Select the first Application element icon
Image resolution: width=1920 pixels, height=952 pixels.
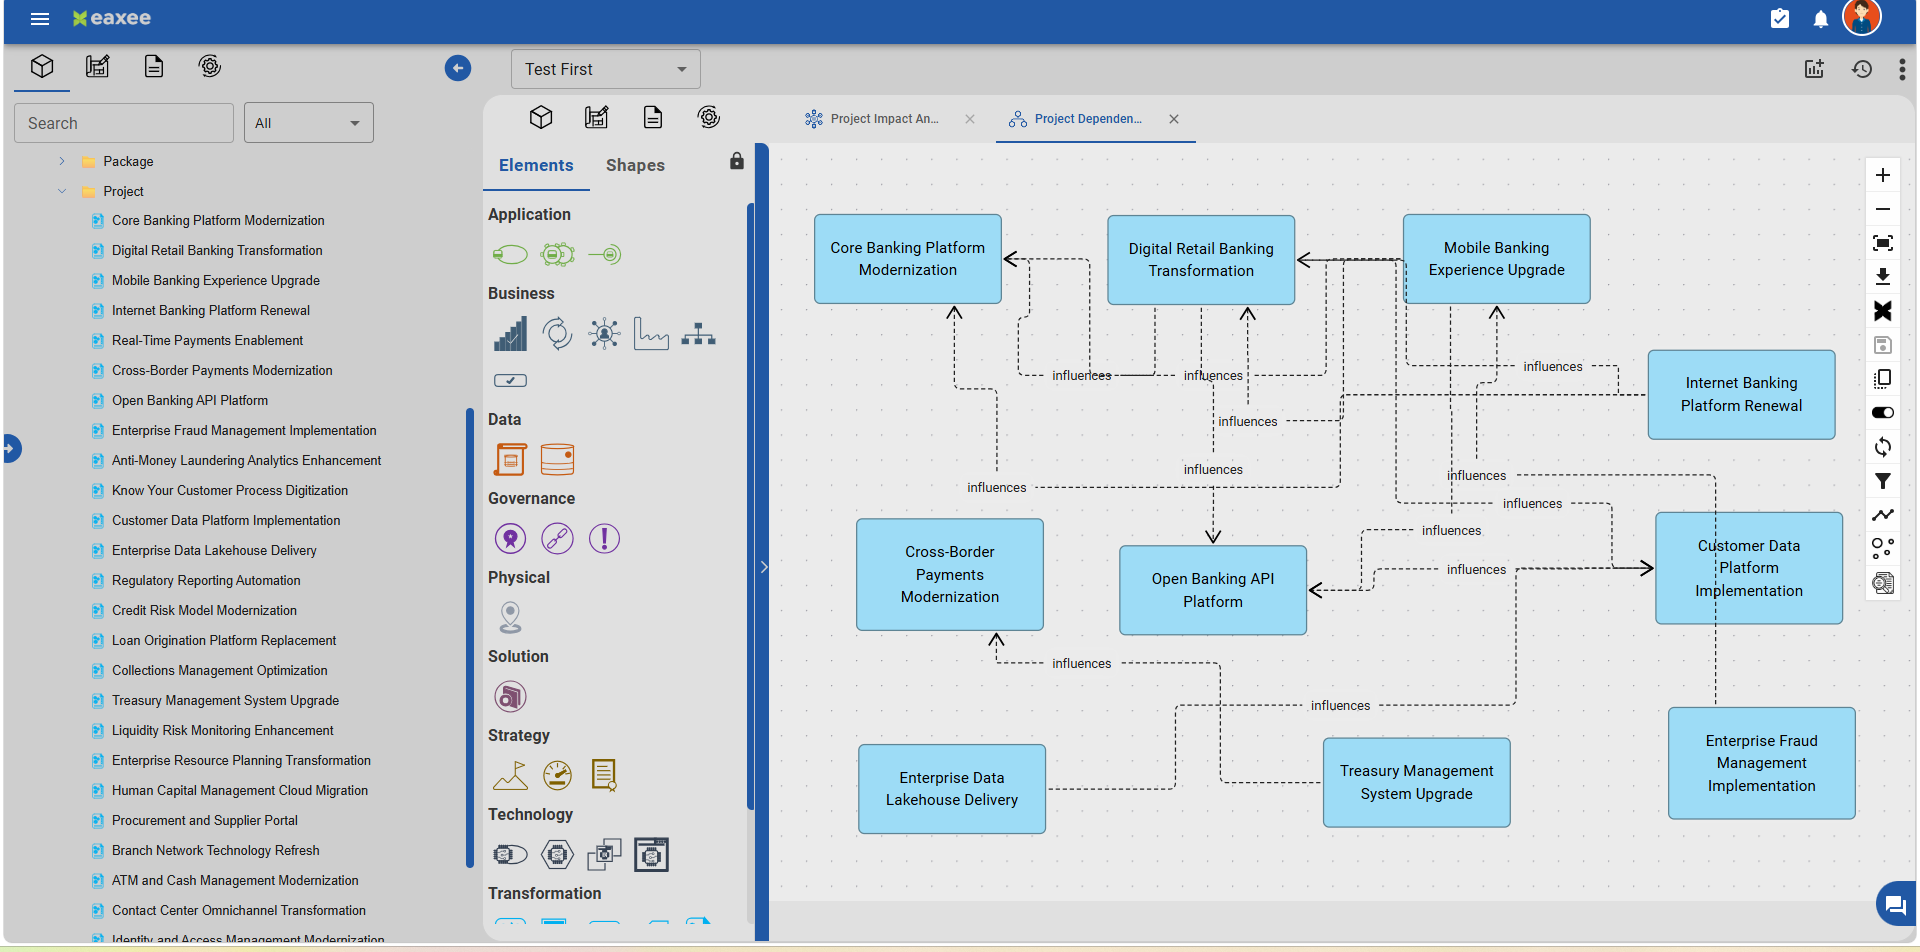pyautogui.click(x=510, y=255)
